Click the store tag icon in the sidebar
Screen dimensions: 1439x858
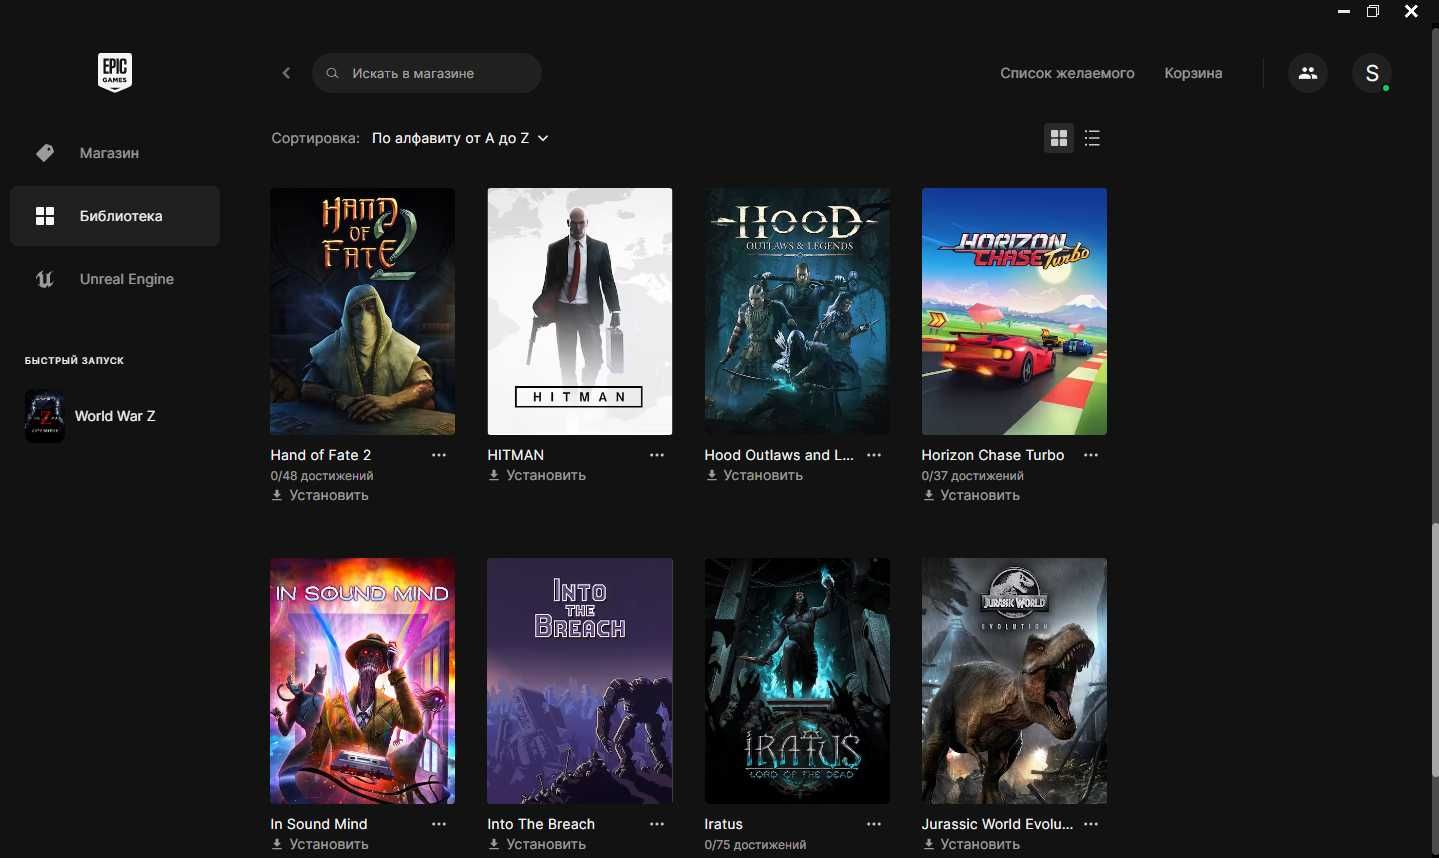(x=45, y=153)
